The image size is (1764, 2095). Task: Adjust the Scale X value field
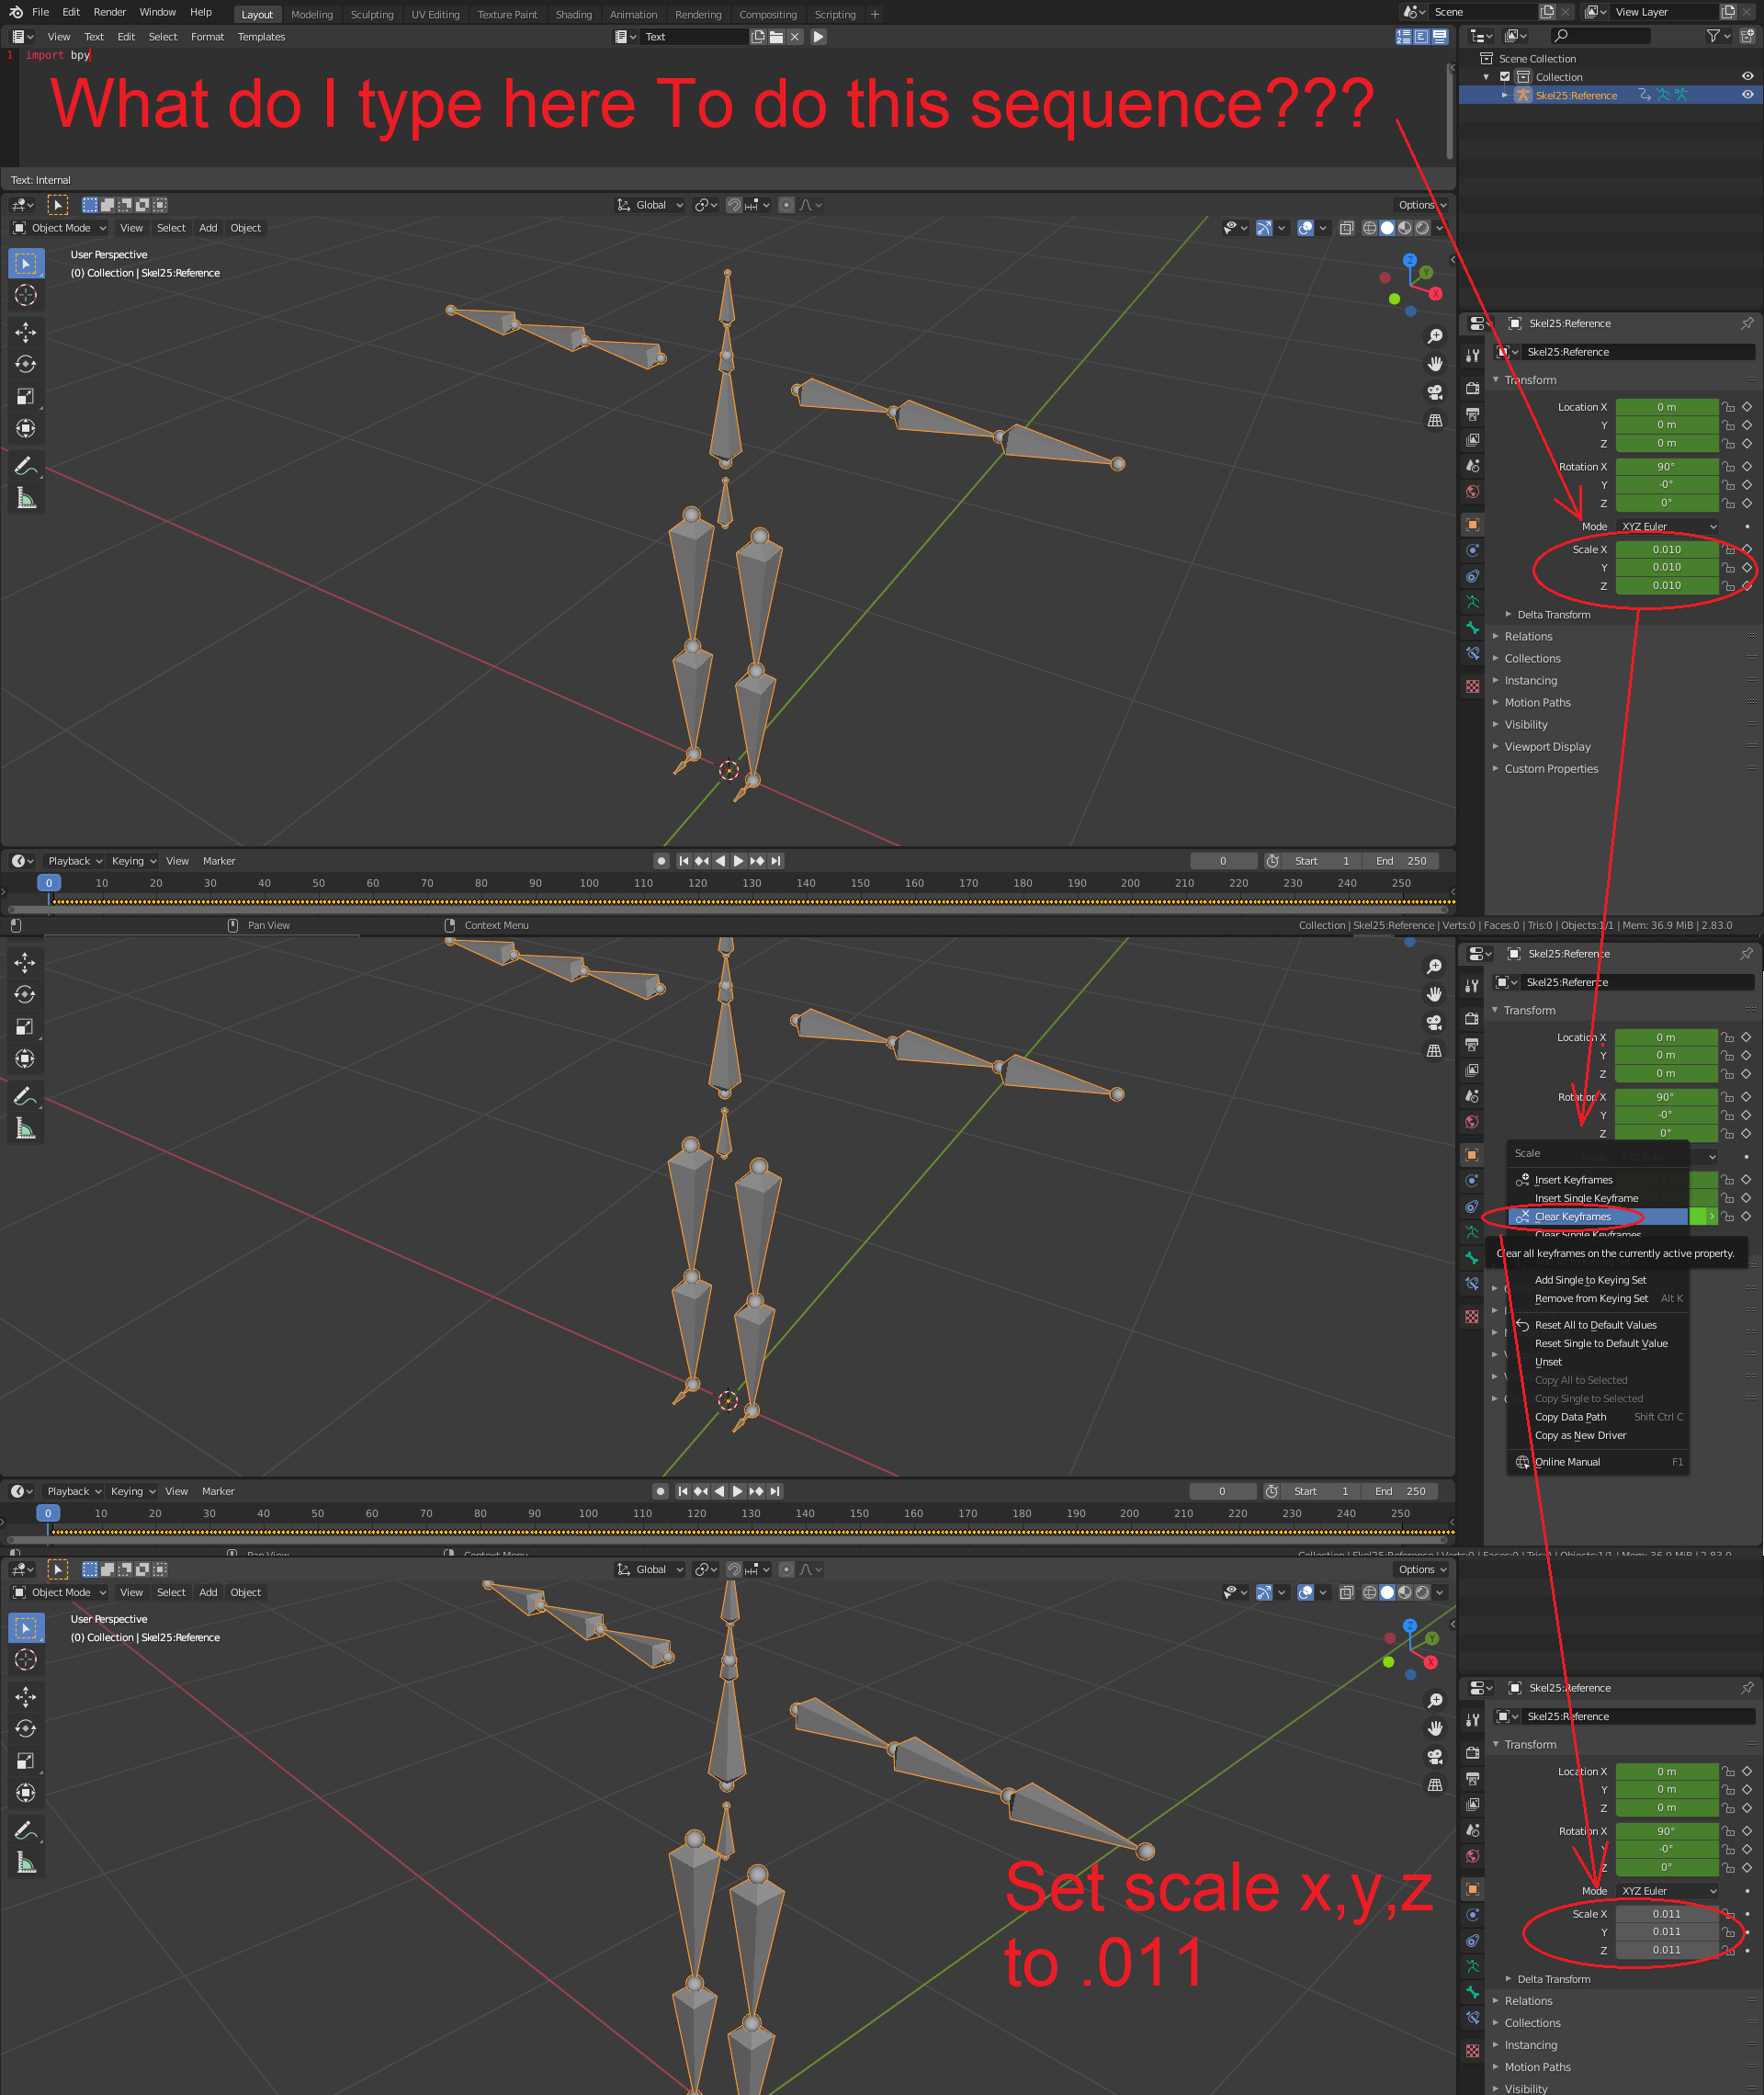tap(1666, 549)
